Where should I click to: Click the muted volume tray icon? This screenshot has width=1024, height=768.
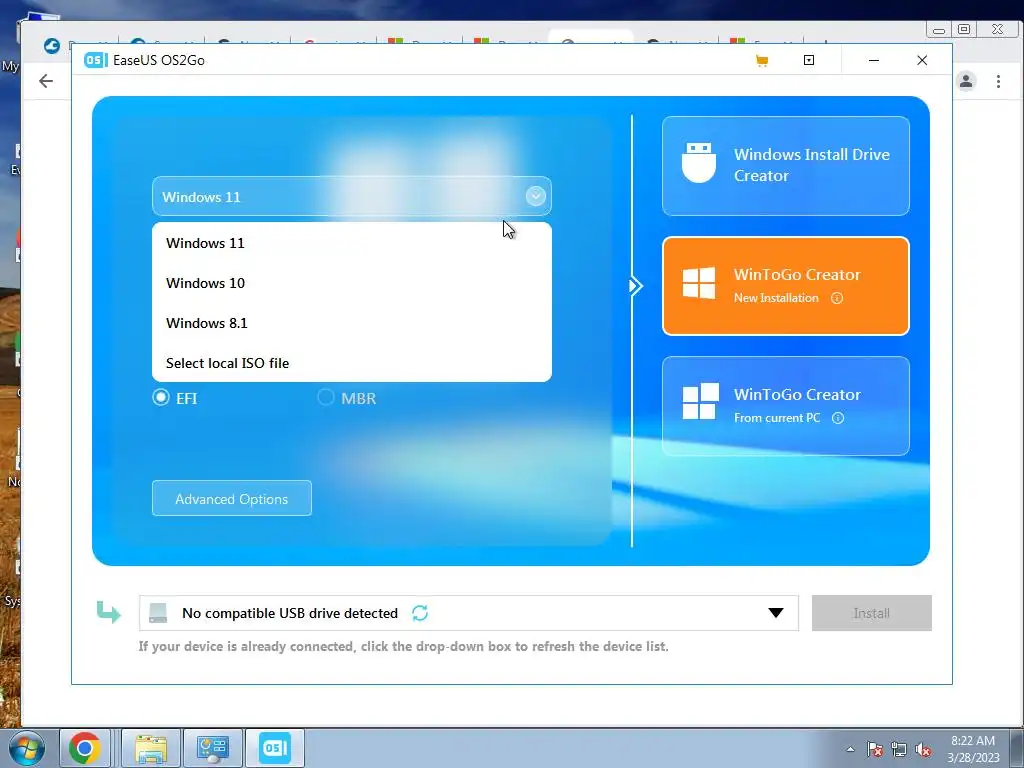923,749
